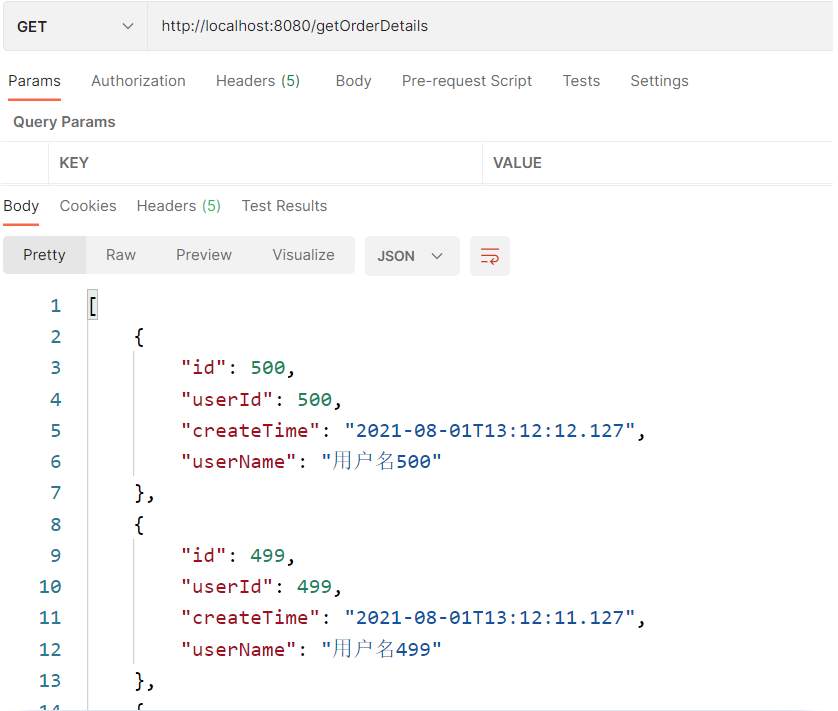Switch to Raw response view
Screen dimensions: 838x711
[x=121, y=255]
